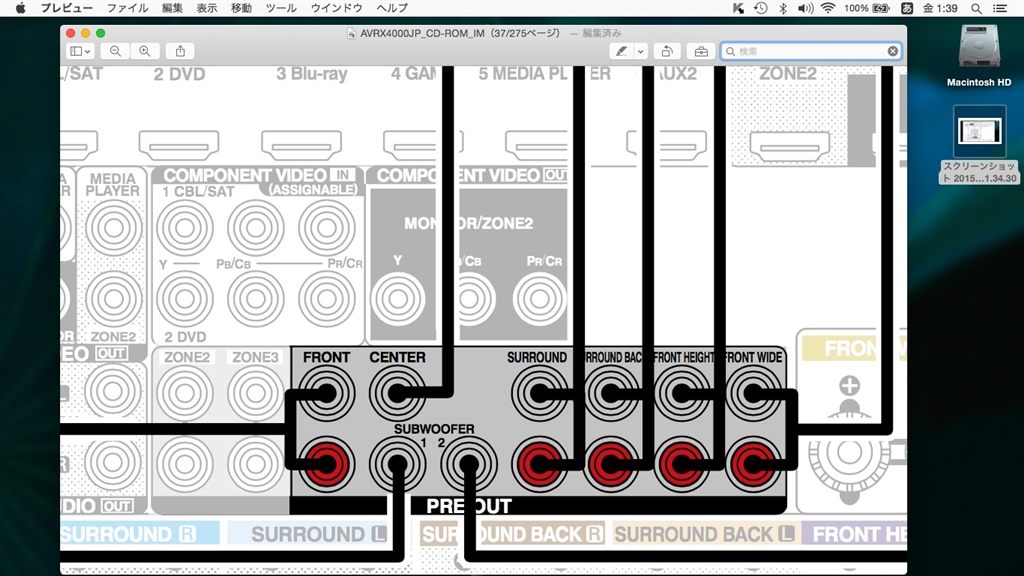This screenshot has height=576, width=1024.
Task: Open Time Machine menu bar icon
Action: 761,8
